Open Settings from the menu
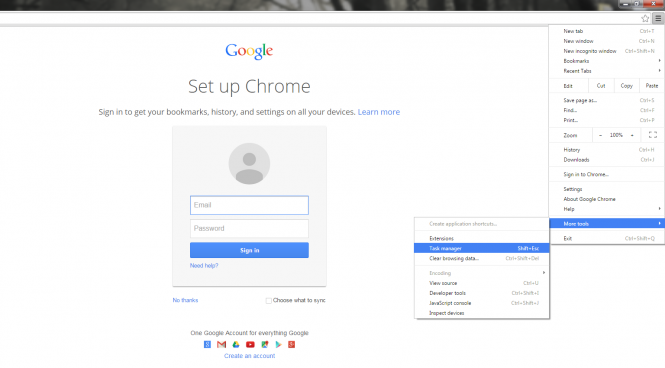This screenshot has height=368, width=665. [x=607, y=189]
